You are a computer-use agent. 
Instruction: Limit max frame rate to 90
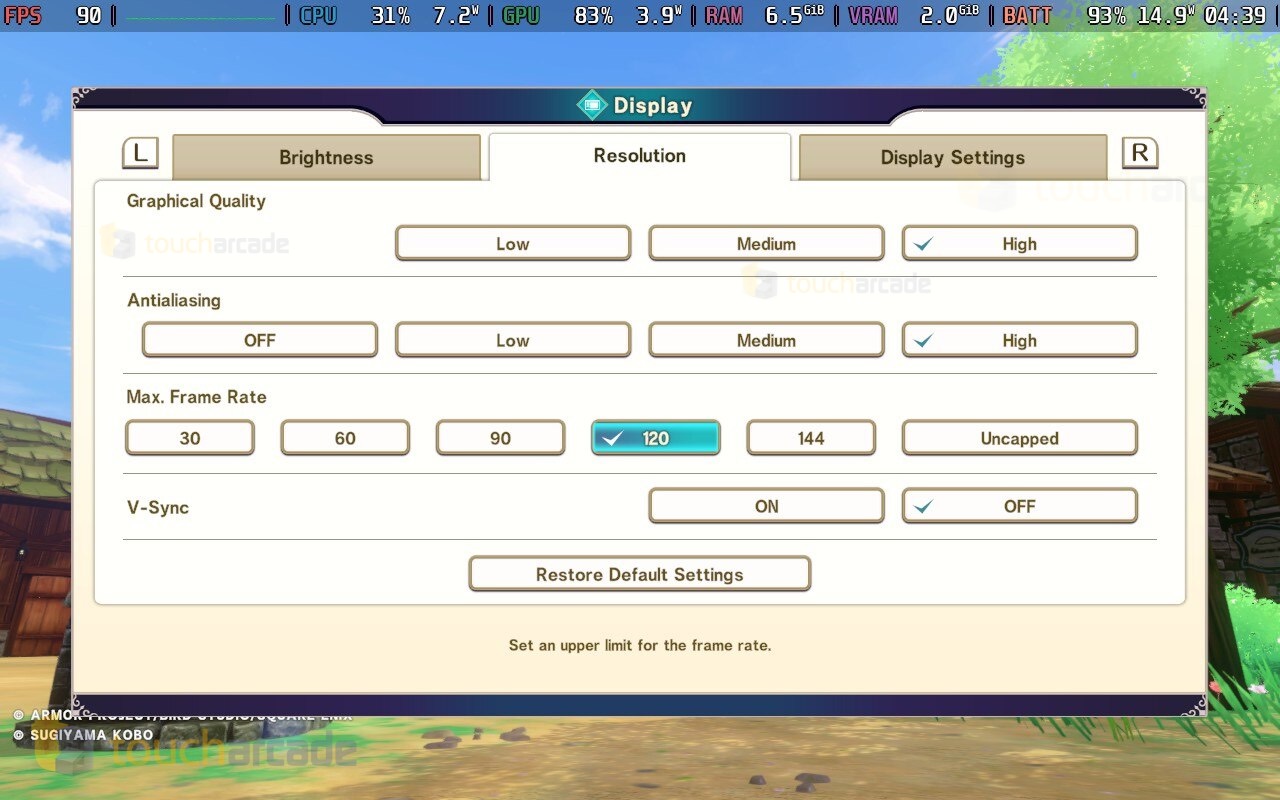(501, 438)
